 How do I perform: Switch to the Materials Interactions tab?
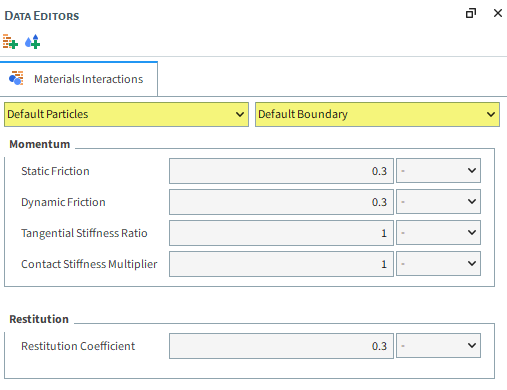(x=79, y=79)
